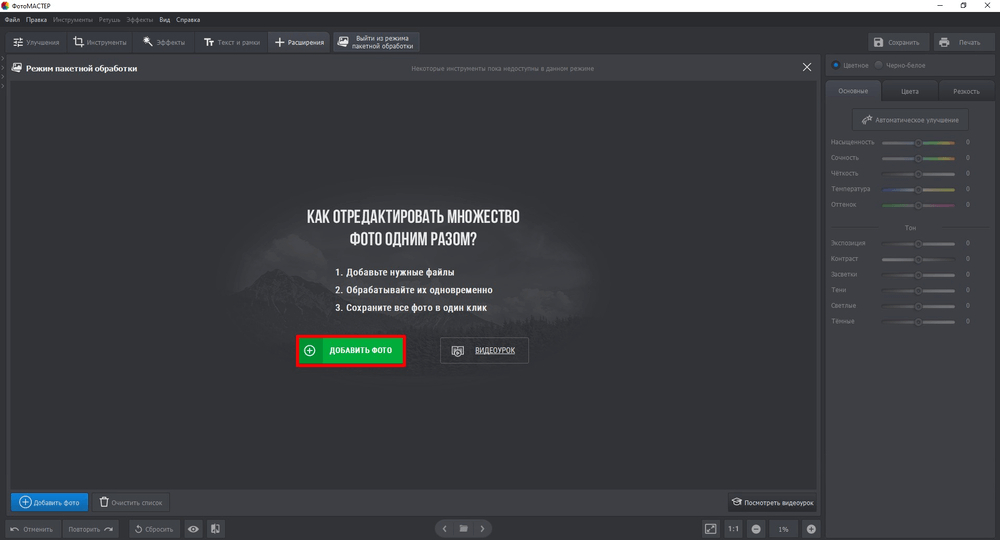Image resolution: width=1000 pixels, height=540 pixels.
Task: Click the before/after compare icon
Action: 216,529
